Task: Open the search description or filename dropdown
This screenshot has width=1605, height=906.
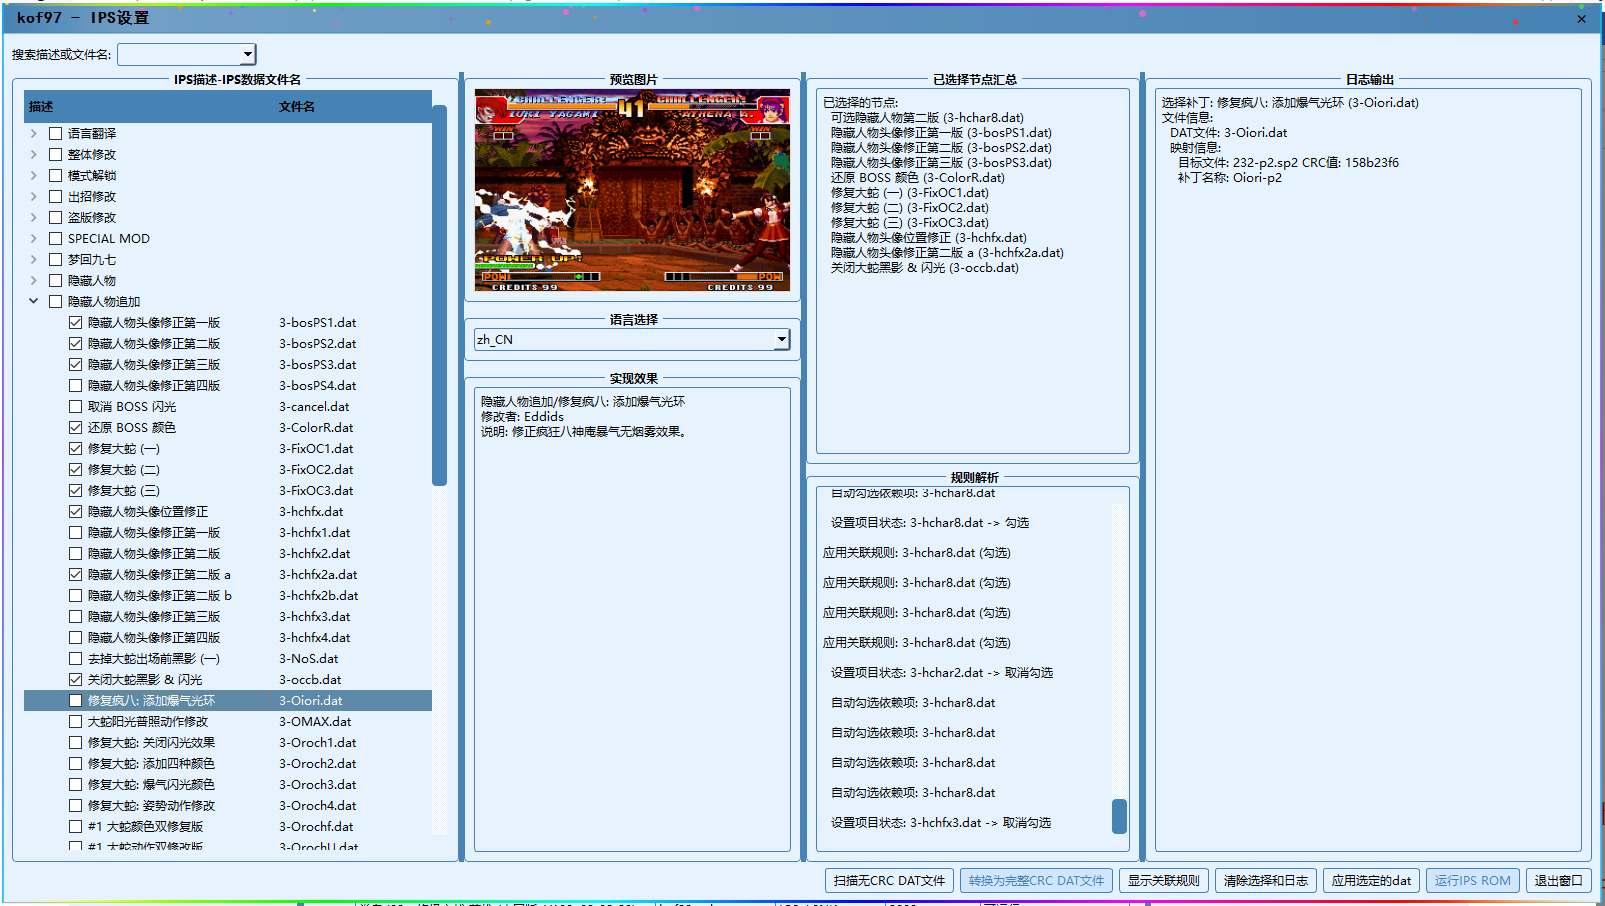Action: (247, 54)
